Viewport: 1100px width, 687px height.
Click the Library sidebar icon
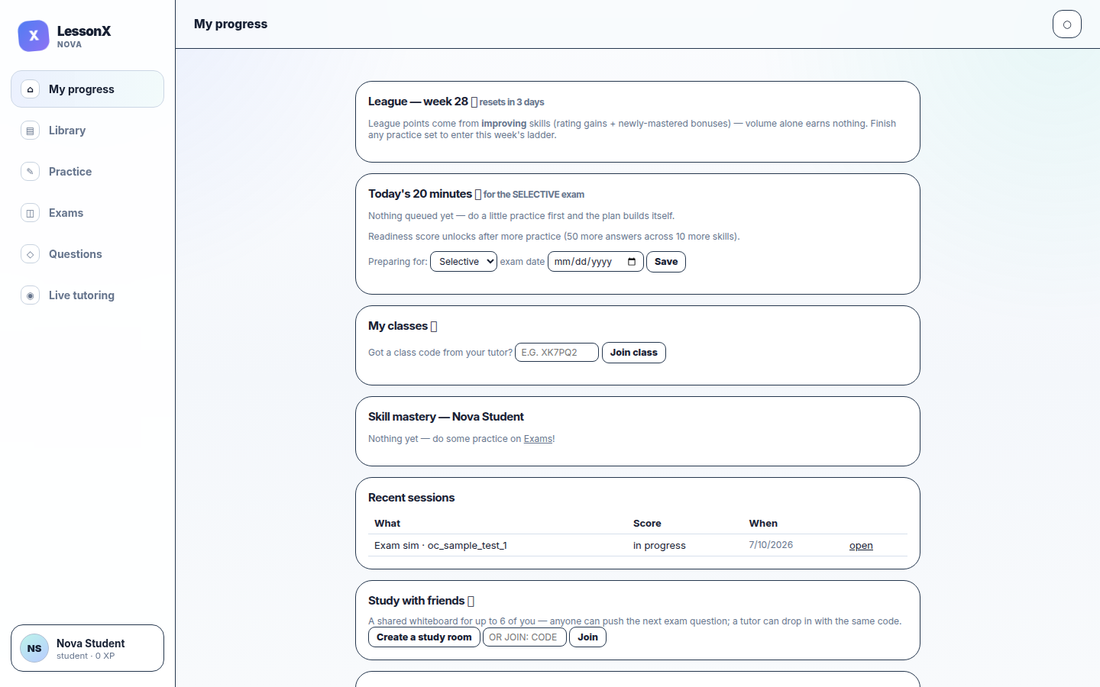[x=30, y=131]
